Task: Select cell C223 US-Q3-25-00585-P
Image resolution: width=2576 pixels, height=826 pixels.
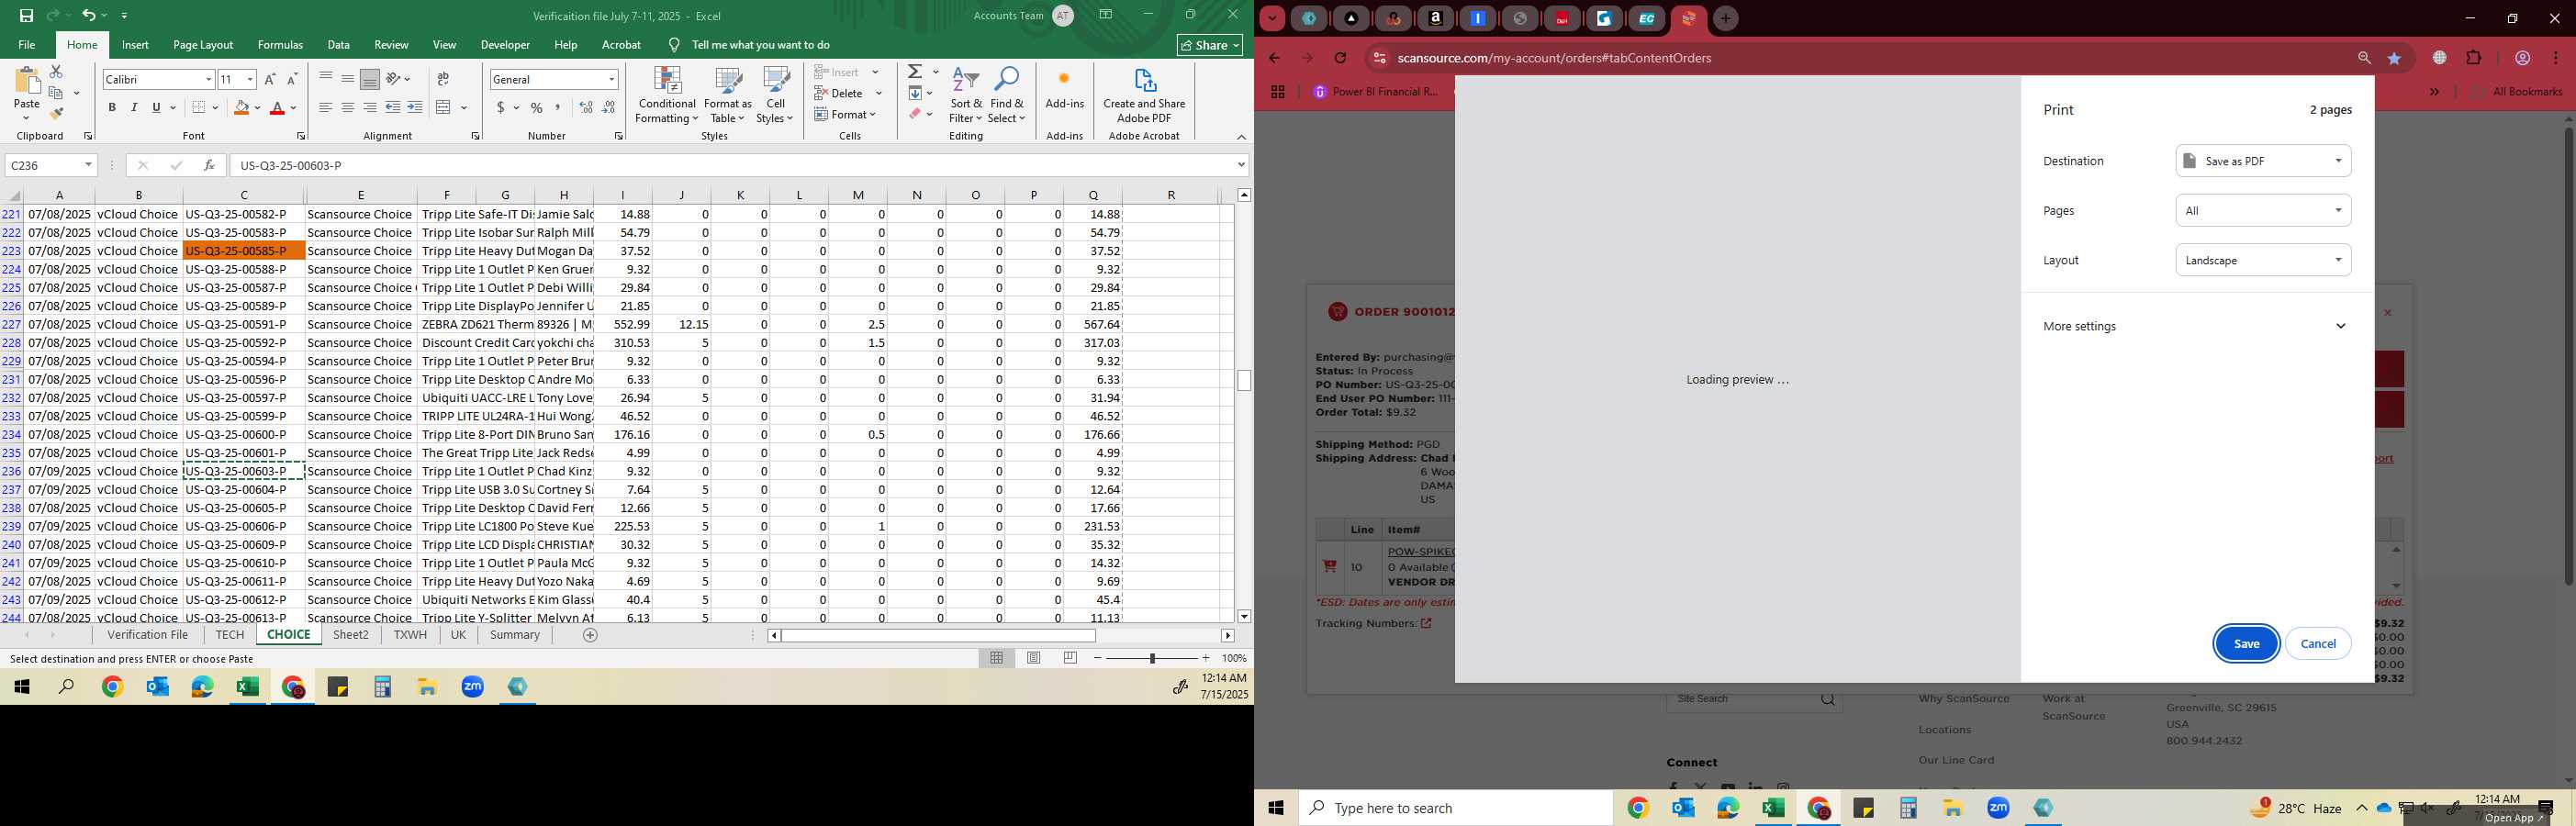Action: pos(244,251)
